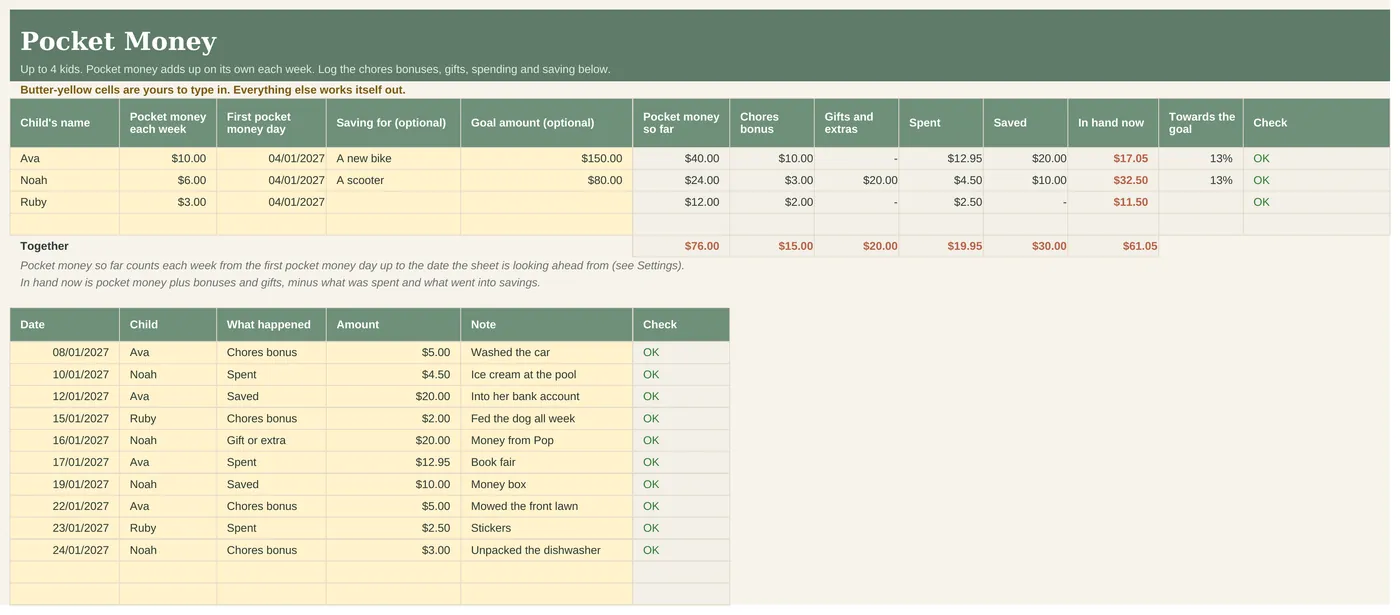
Task: Select the log date 08/01/2027
Action: point(65,352)
